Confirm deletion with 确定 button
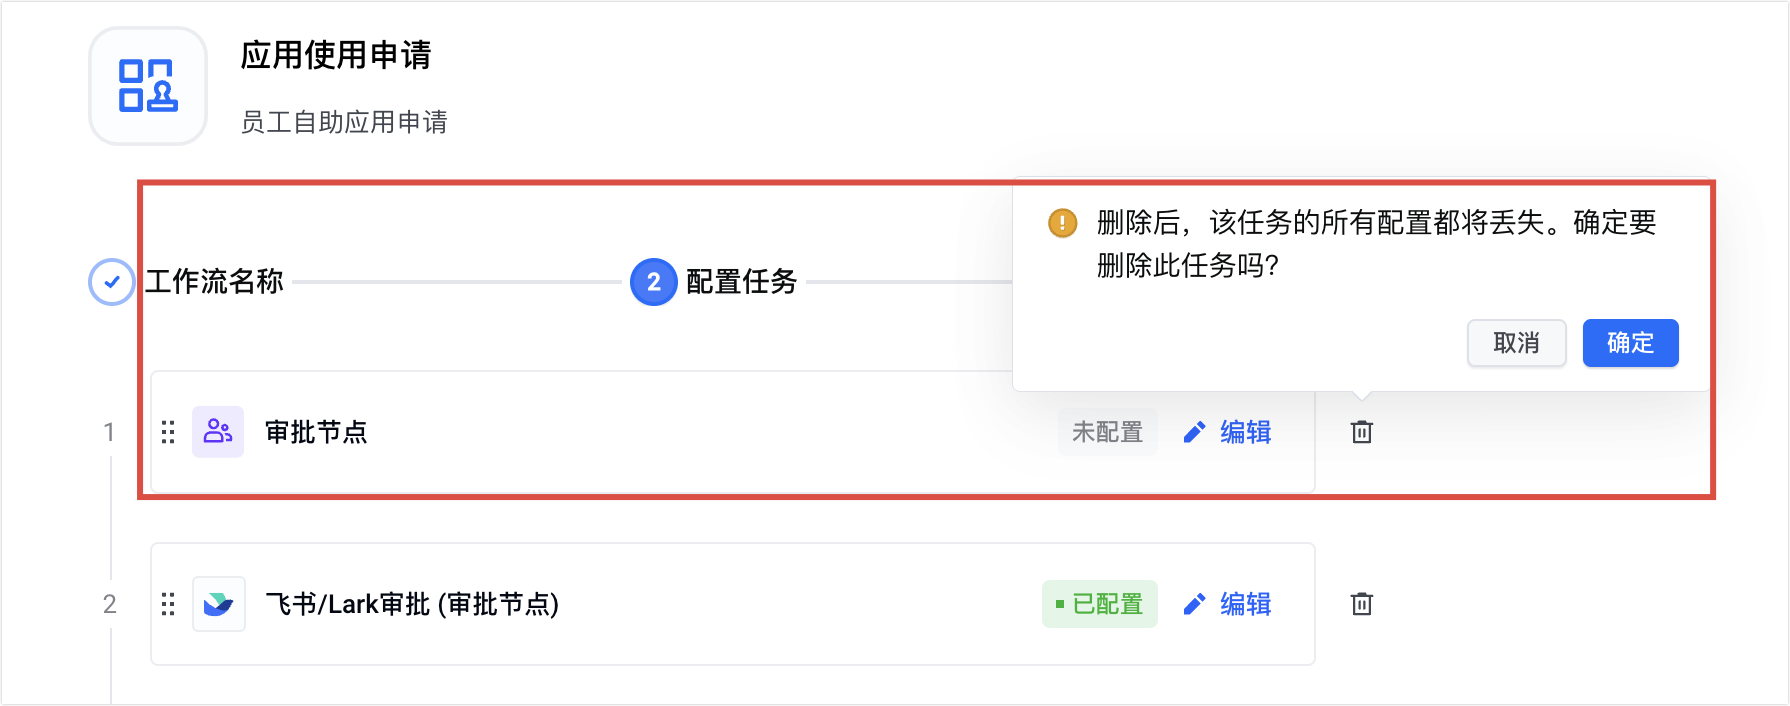 click(x=1630, y=343)
